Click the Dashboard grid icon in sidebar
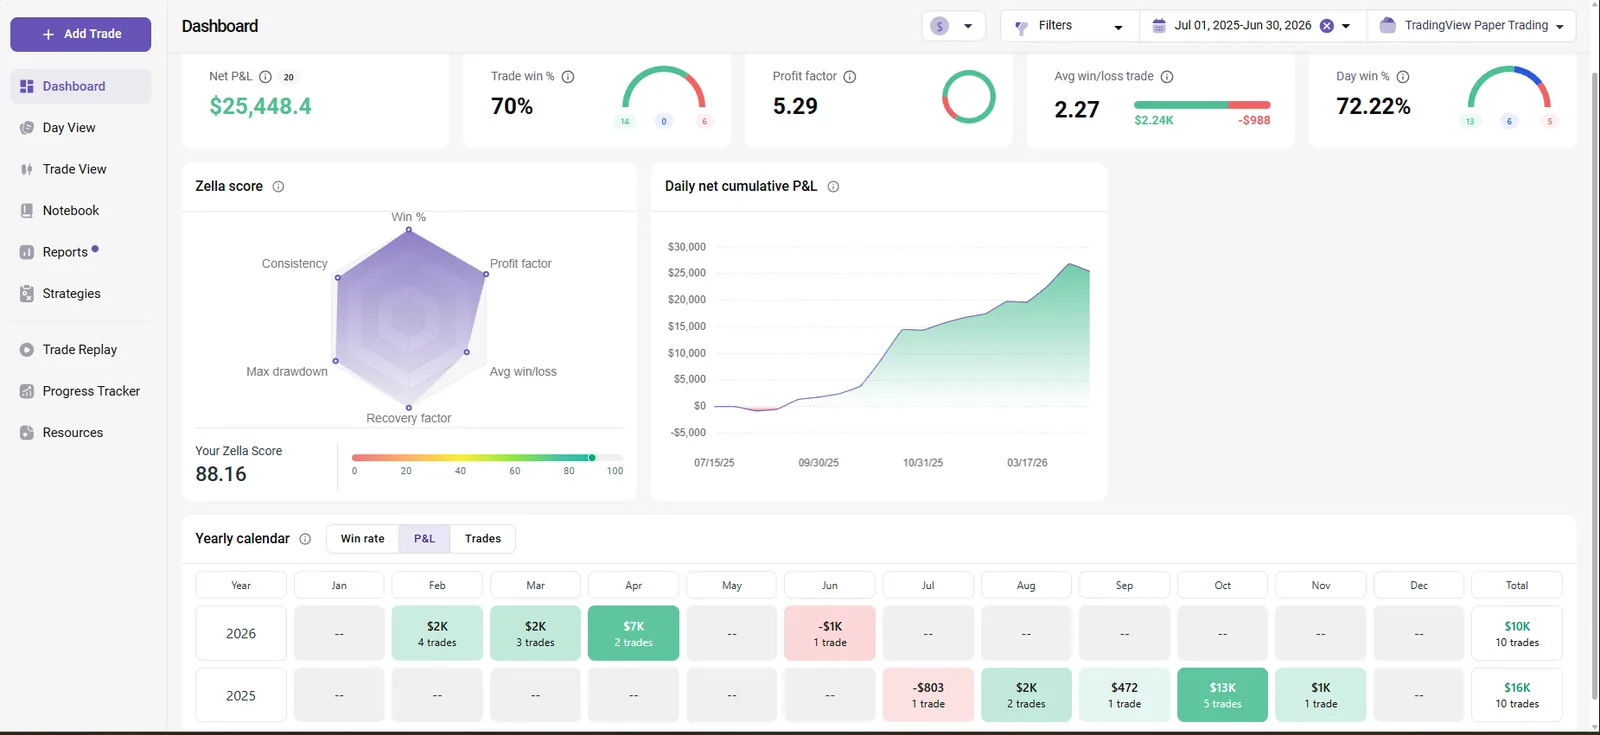 [x=27, y=87]
